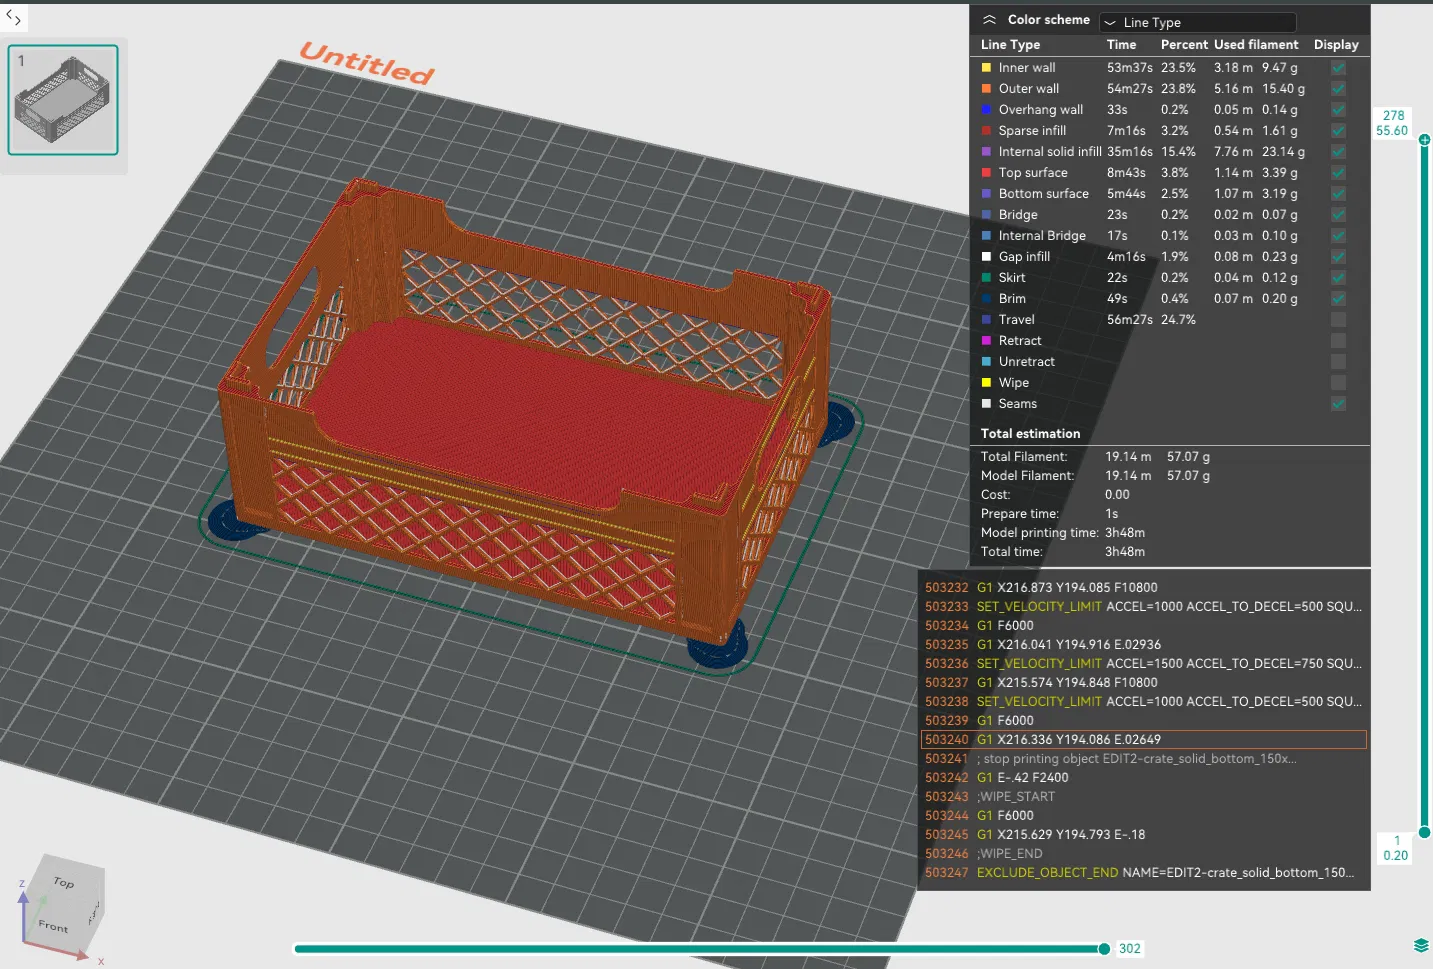The image size is (1433, 969).
Task: Click the purple Internal solid infill swatch
Action: [x=987, y=152]
